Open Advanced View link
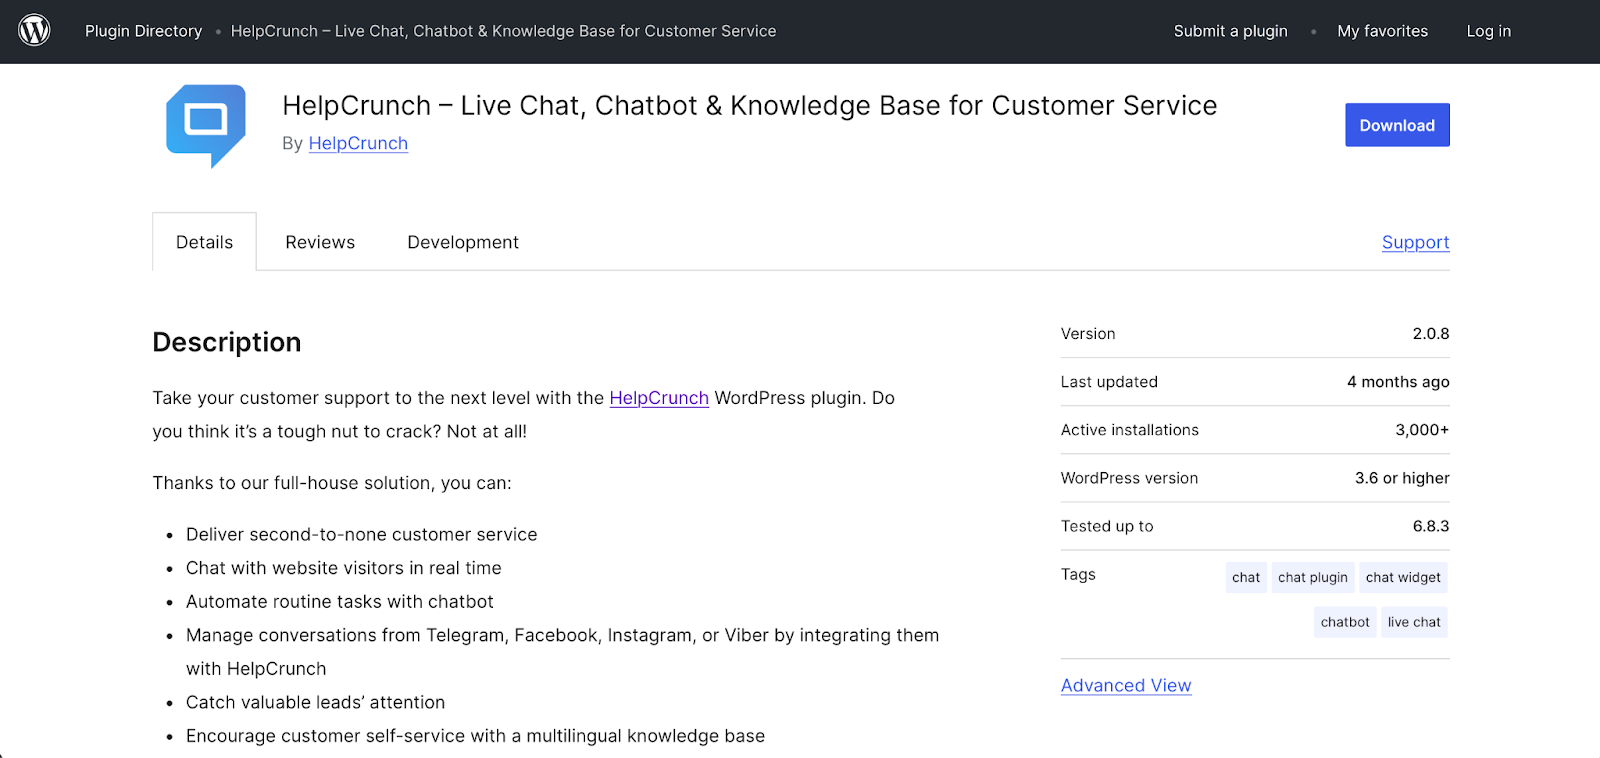Viewport: 1600px width, 758px height. coord(1126,685)
